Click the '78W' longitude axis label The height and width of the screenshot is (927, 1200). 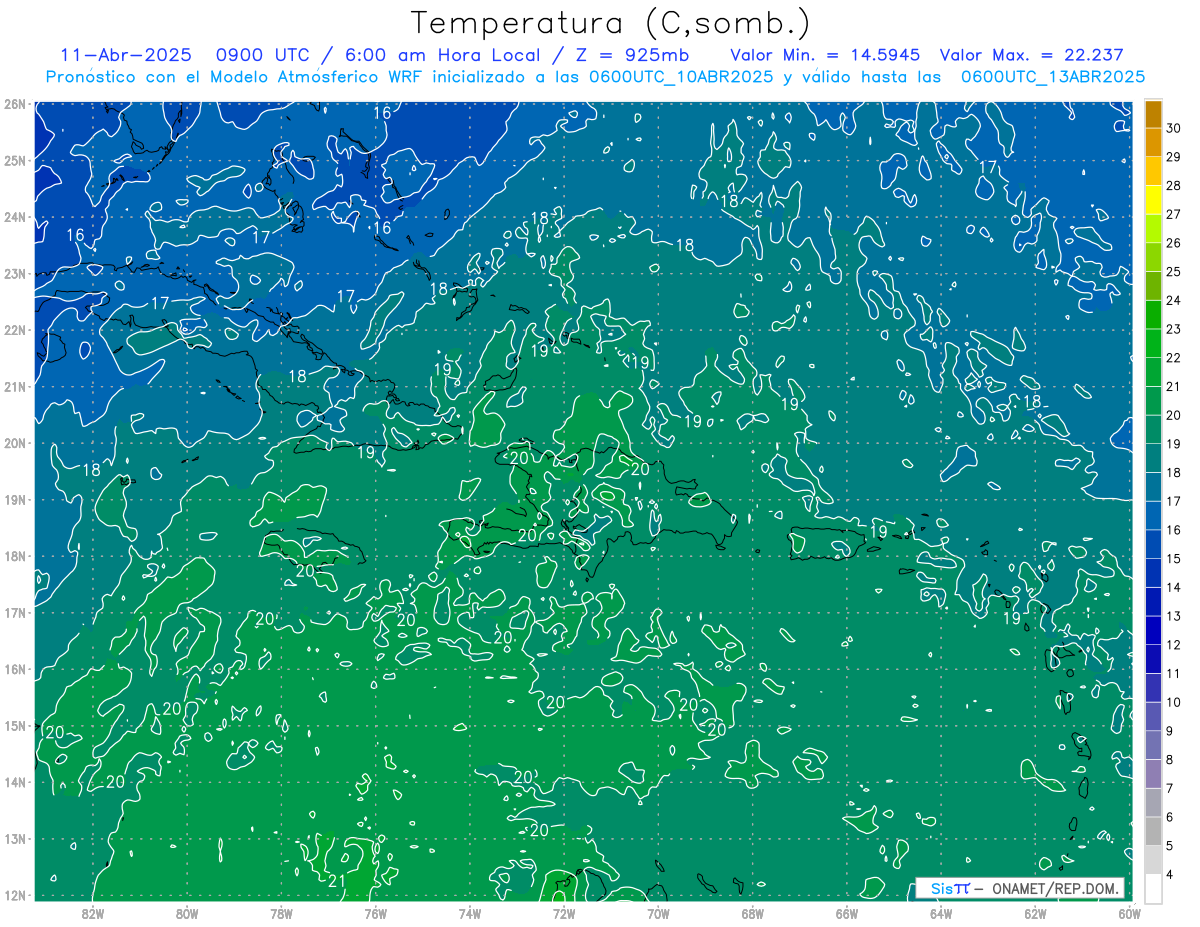pyautogui.click(x=281, y=914)
